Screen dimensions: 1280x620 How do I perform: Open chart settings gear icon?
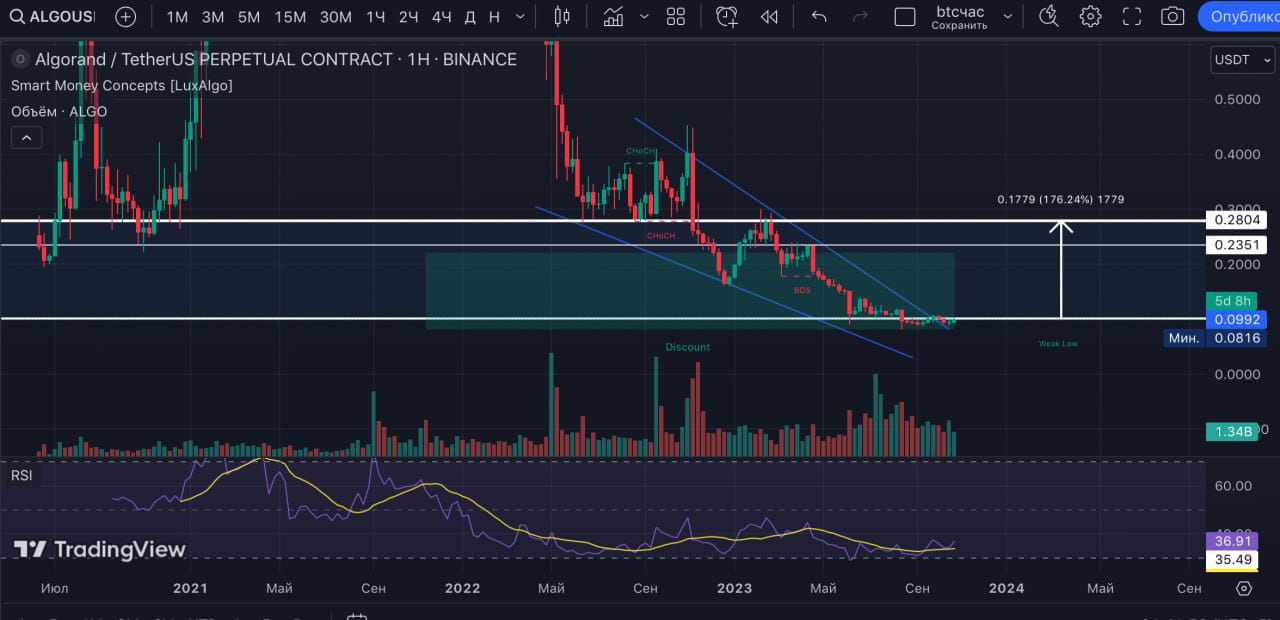pyautogui.click(x=1090, y=17)
